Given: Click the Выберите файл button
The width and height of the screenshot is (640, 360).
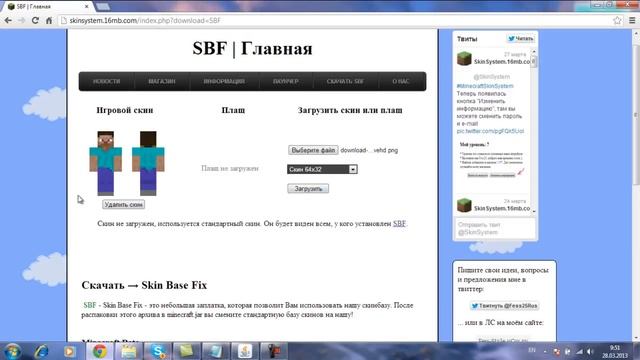Looking at the screenshot, I should point(313,150).
